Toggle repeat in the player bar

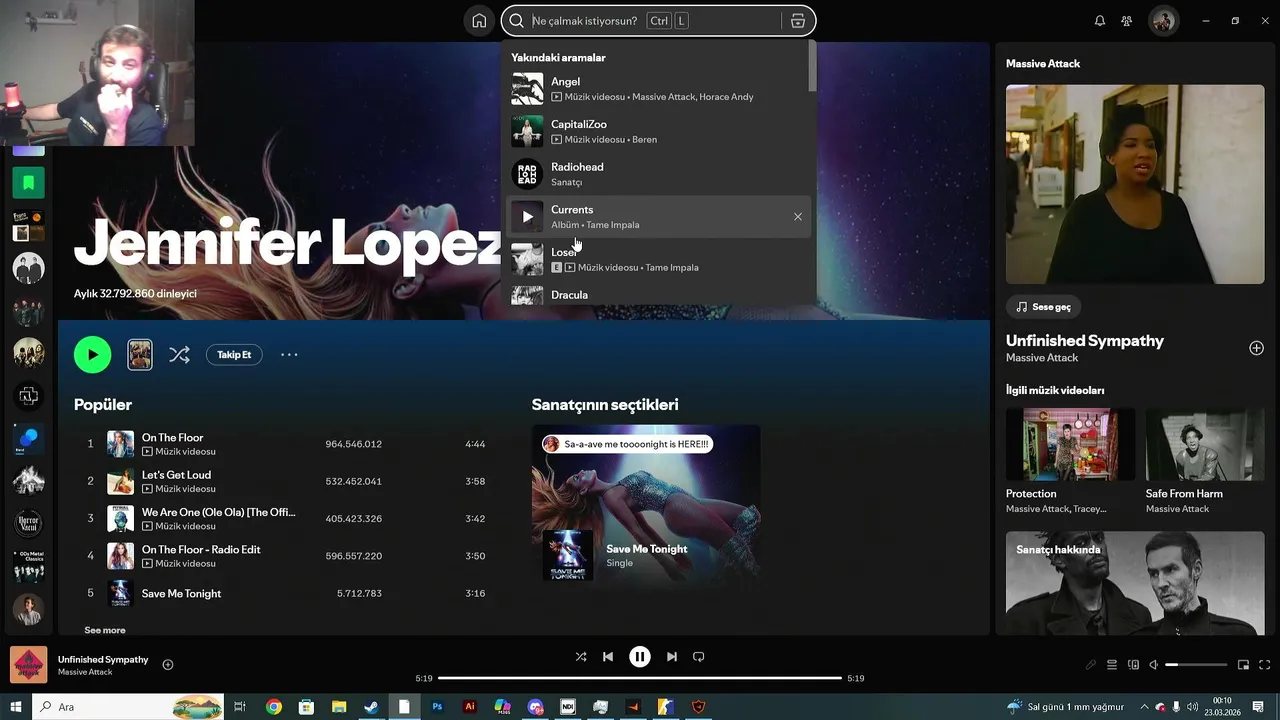699,657
